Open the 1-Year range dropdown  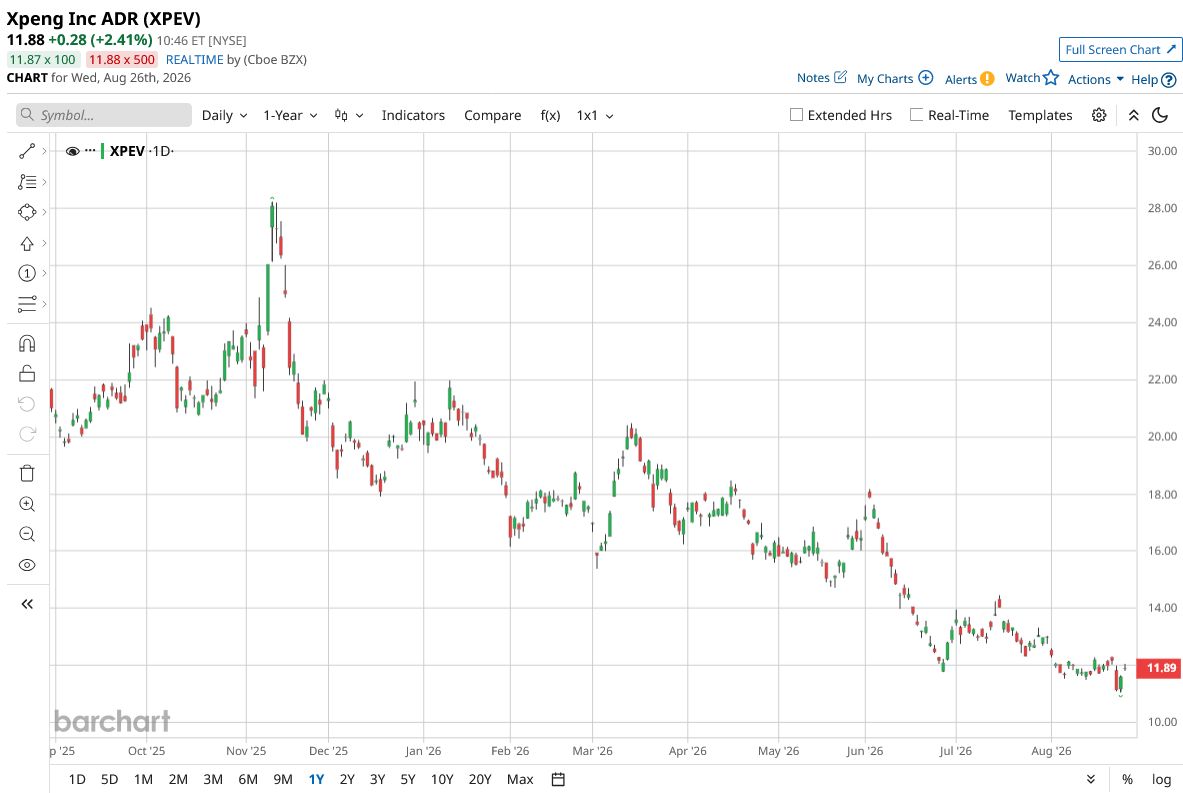(290, 115)
